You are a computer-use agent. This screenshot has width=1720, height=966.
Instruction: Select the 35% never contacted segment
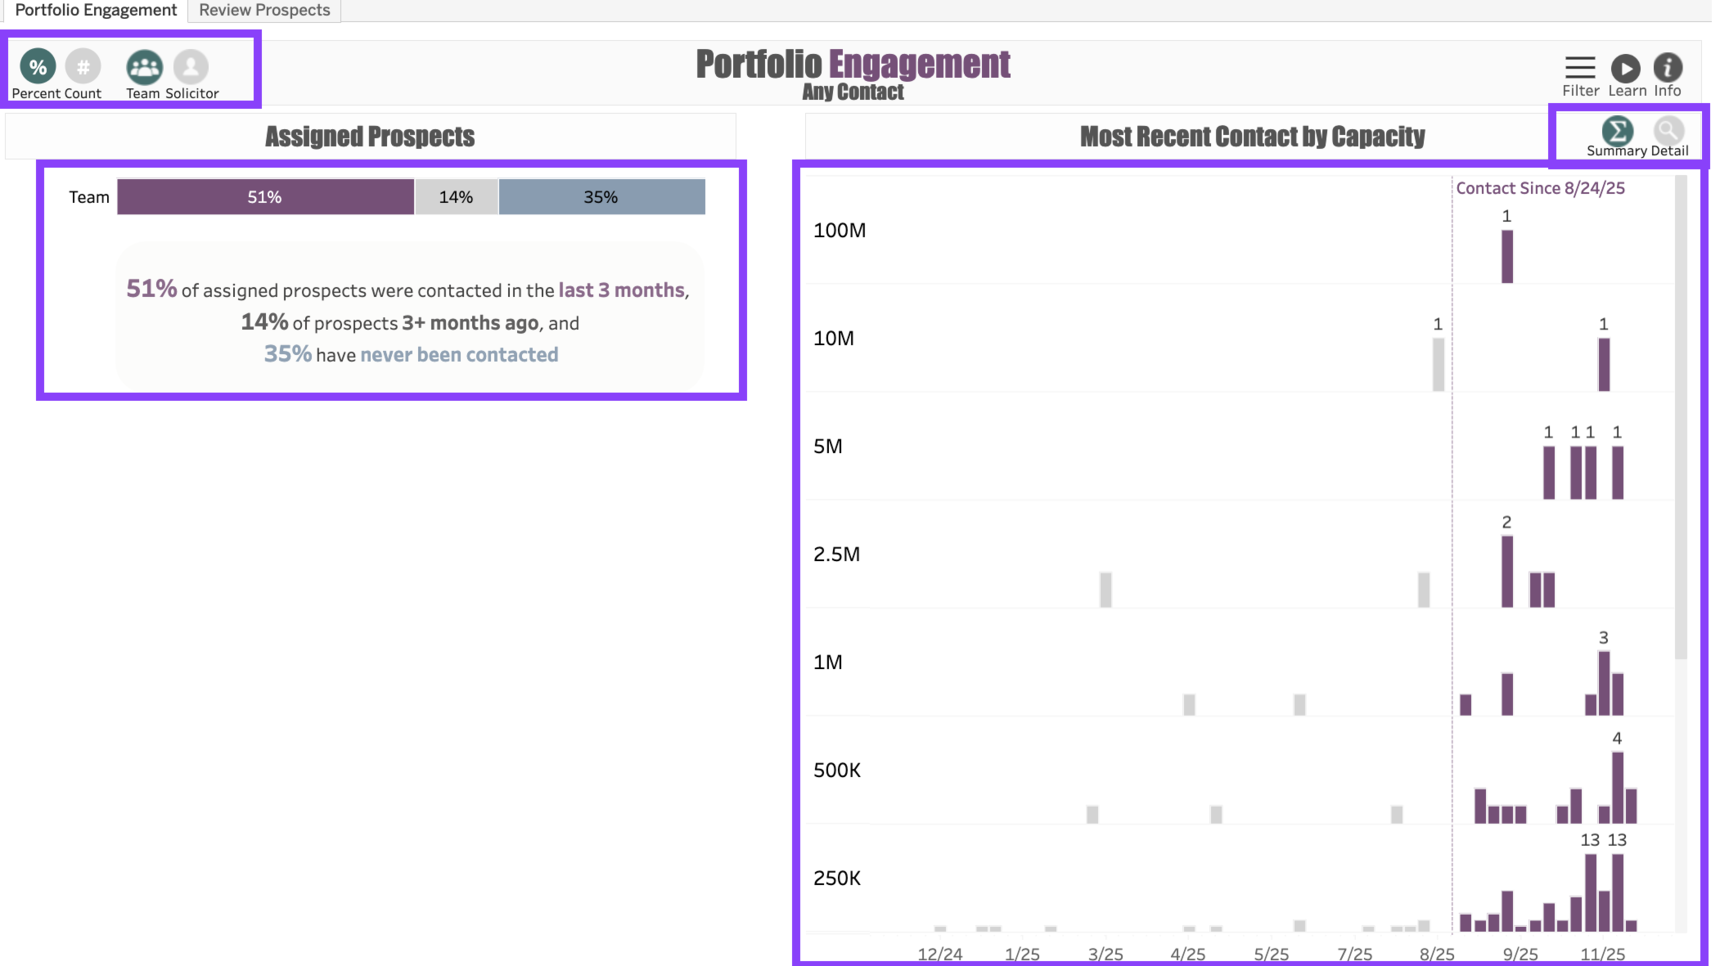coord(602,197)
